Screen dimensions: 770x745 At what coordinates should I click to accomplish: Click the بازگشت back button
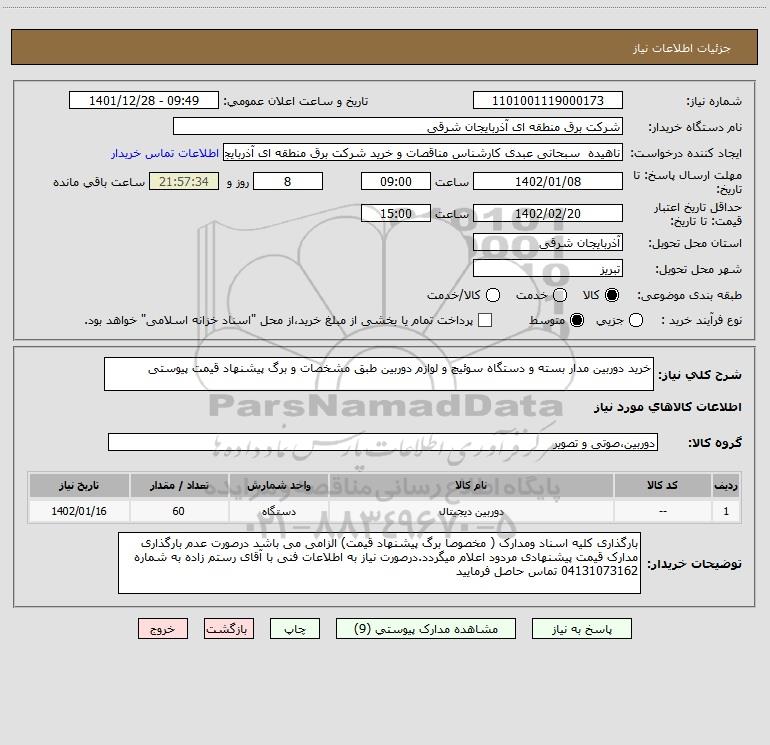click(229, 629)
